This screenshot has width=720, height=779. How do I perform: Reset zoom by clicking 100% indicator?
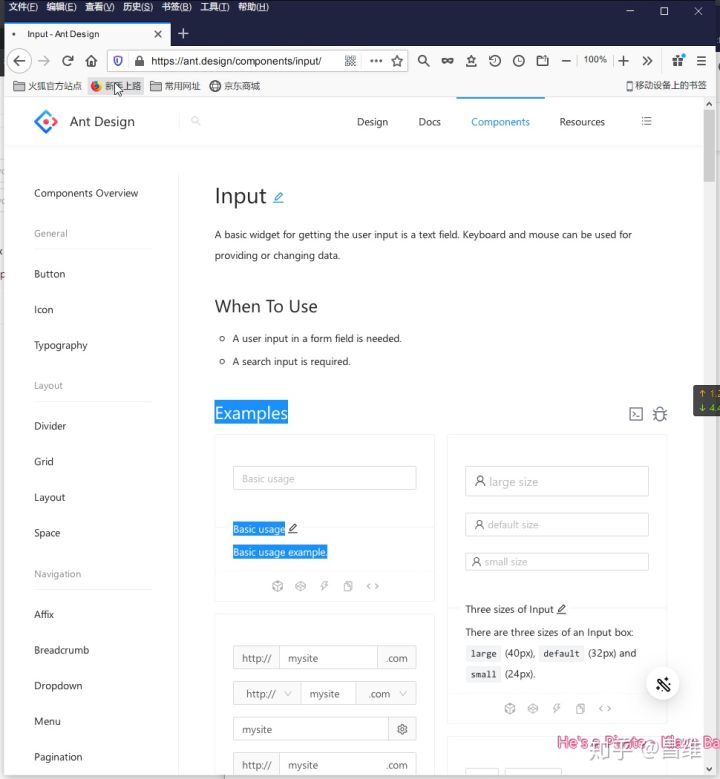point(595,60)
